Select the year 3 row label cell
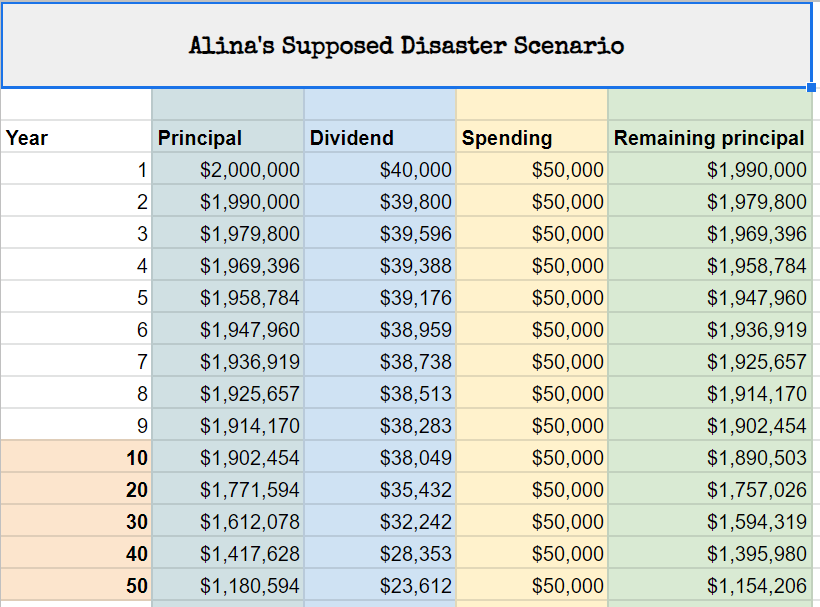This screenshot has height=607, width=820. pyautogui.click(x=76, y=234)
